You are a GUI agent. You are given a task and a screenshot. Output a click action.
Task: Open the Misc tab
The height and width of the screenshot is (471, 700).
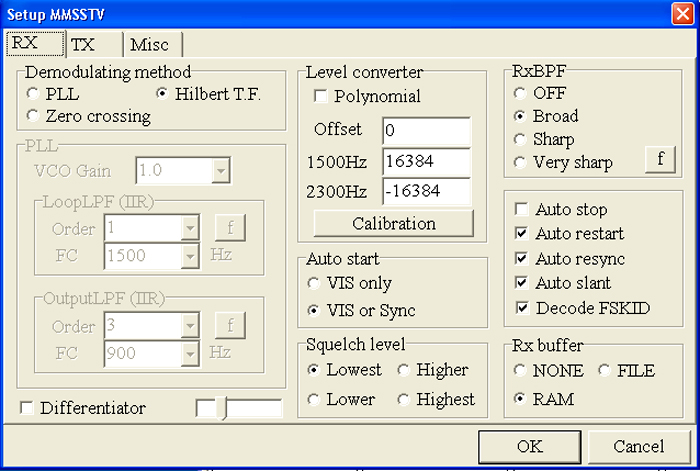click(x=153, y=45)
